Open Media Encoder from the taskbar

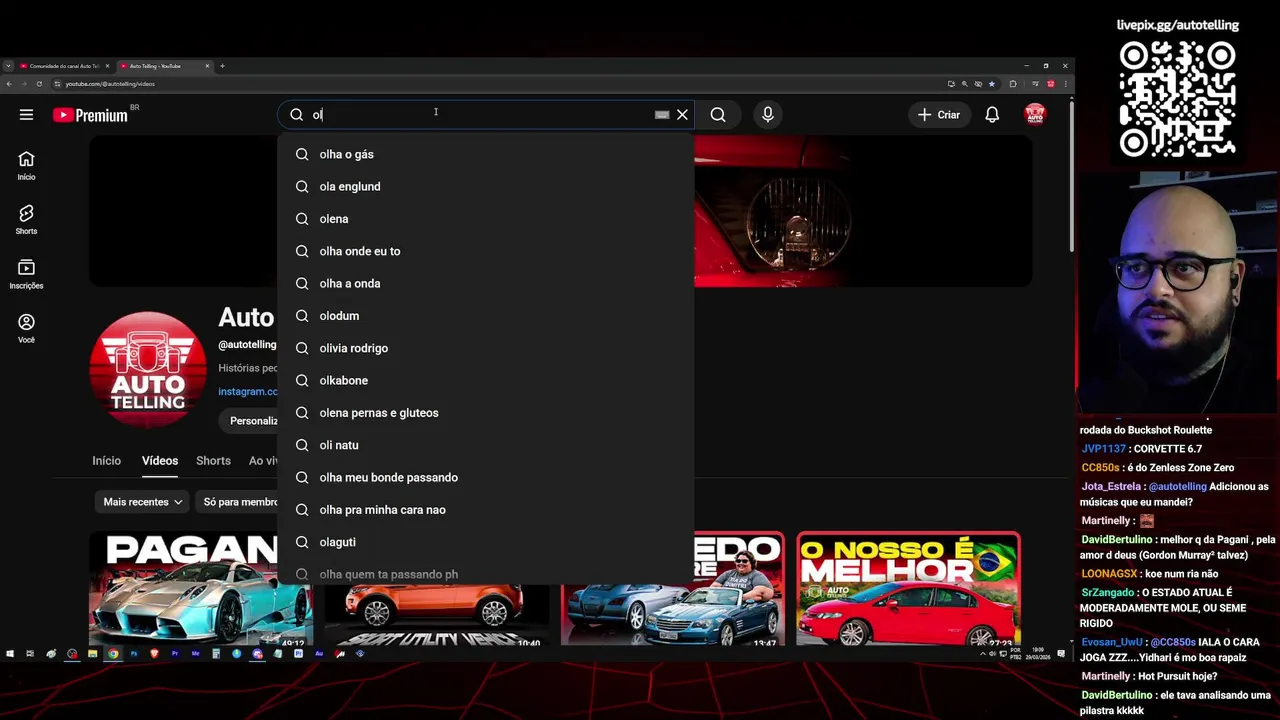[195, 654]
